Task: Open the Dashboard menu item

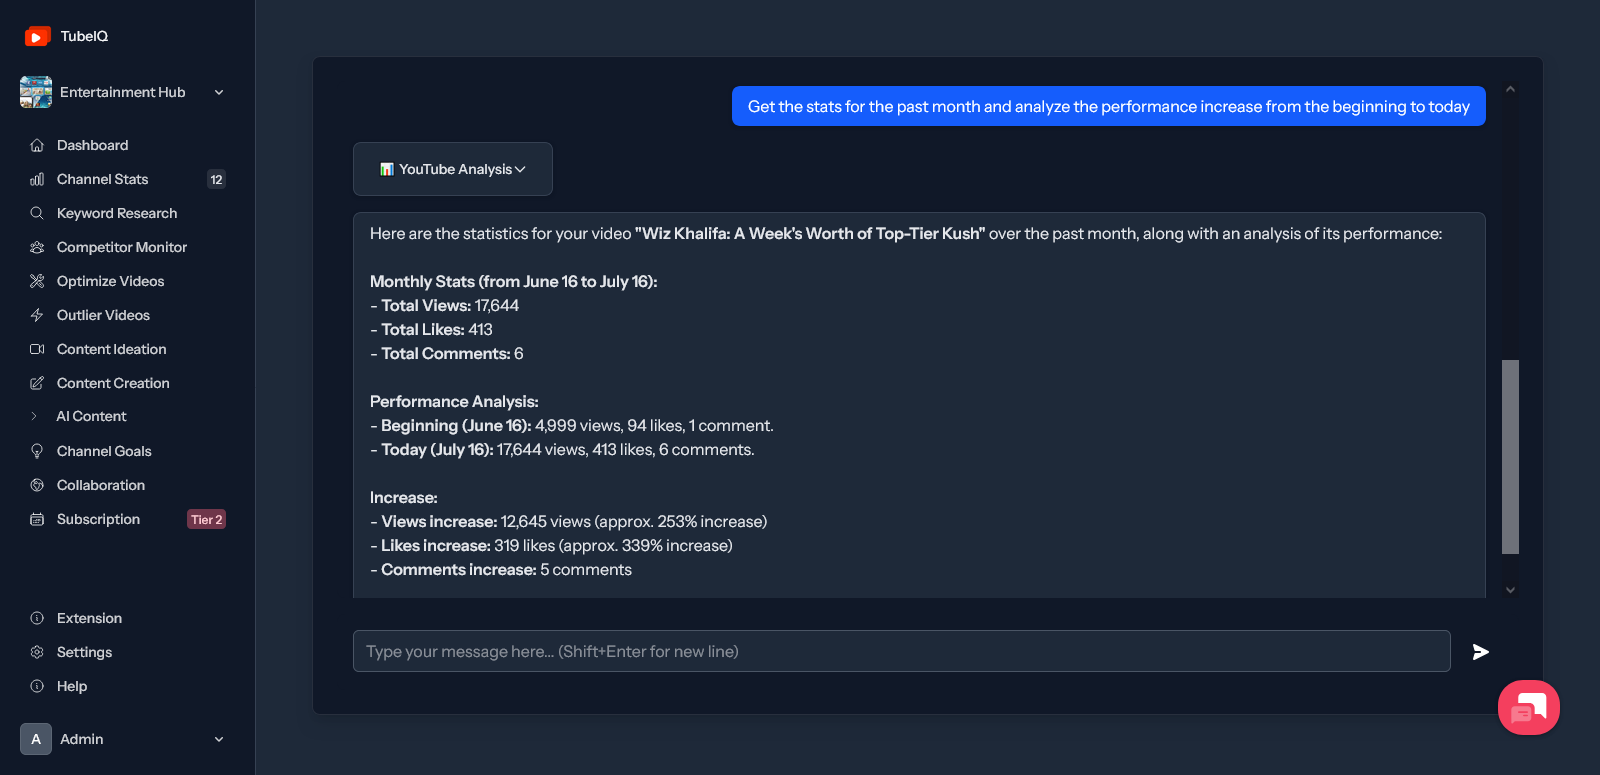Action: click(x=92, y=145)
